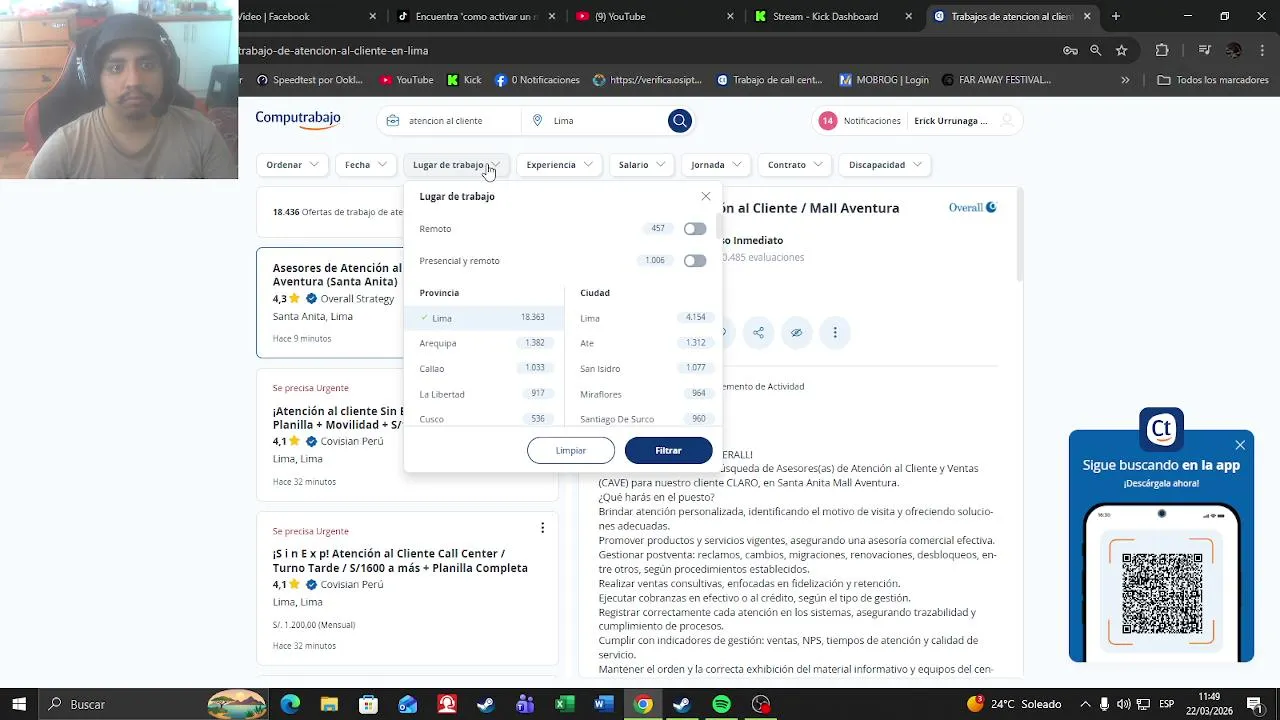Select Miraflores in the Ciudad list
Screen dimensions: 1280x720
click(644, 394)
